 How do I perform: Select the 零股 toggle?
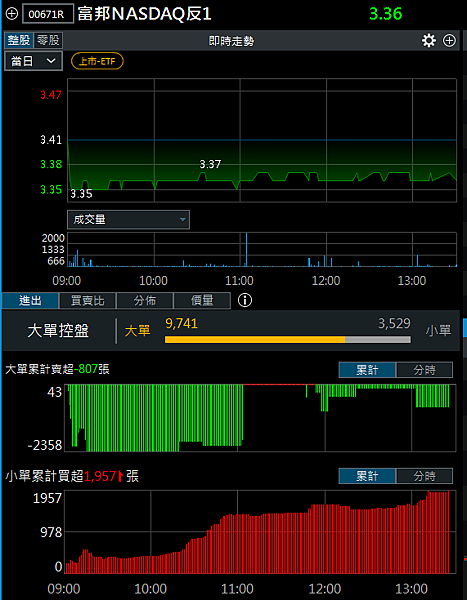tap(48, 40)
